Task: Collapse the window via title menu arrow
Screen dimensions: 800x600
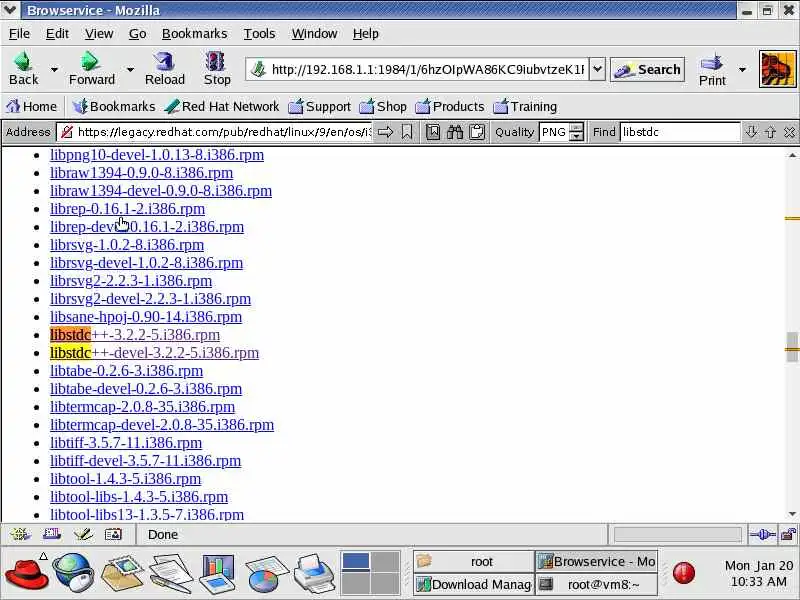Action: pos(10,10)
